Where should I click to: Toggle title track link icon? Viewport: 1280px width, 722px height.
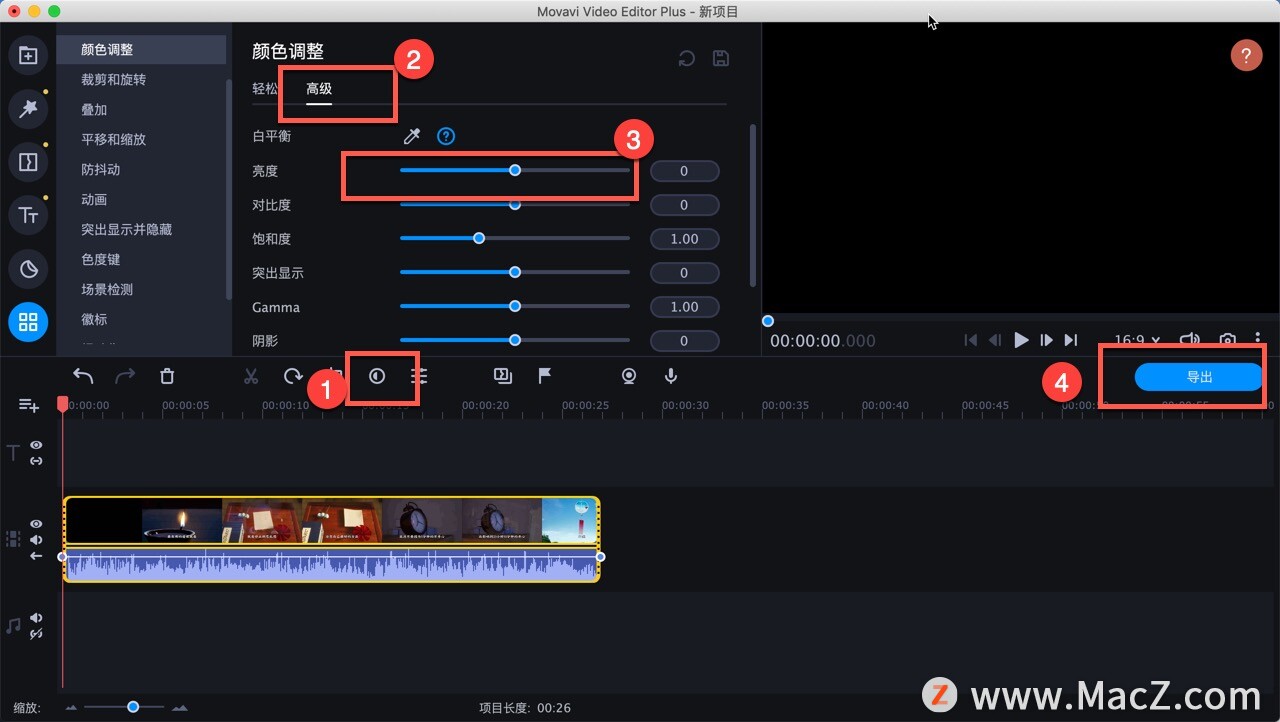click(x=36, y=461)
